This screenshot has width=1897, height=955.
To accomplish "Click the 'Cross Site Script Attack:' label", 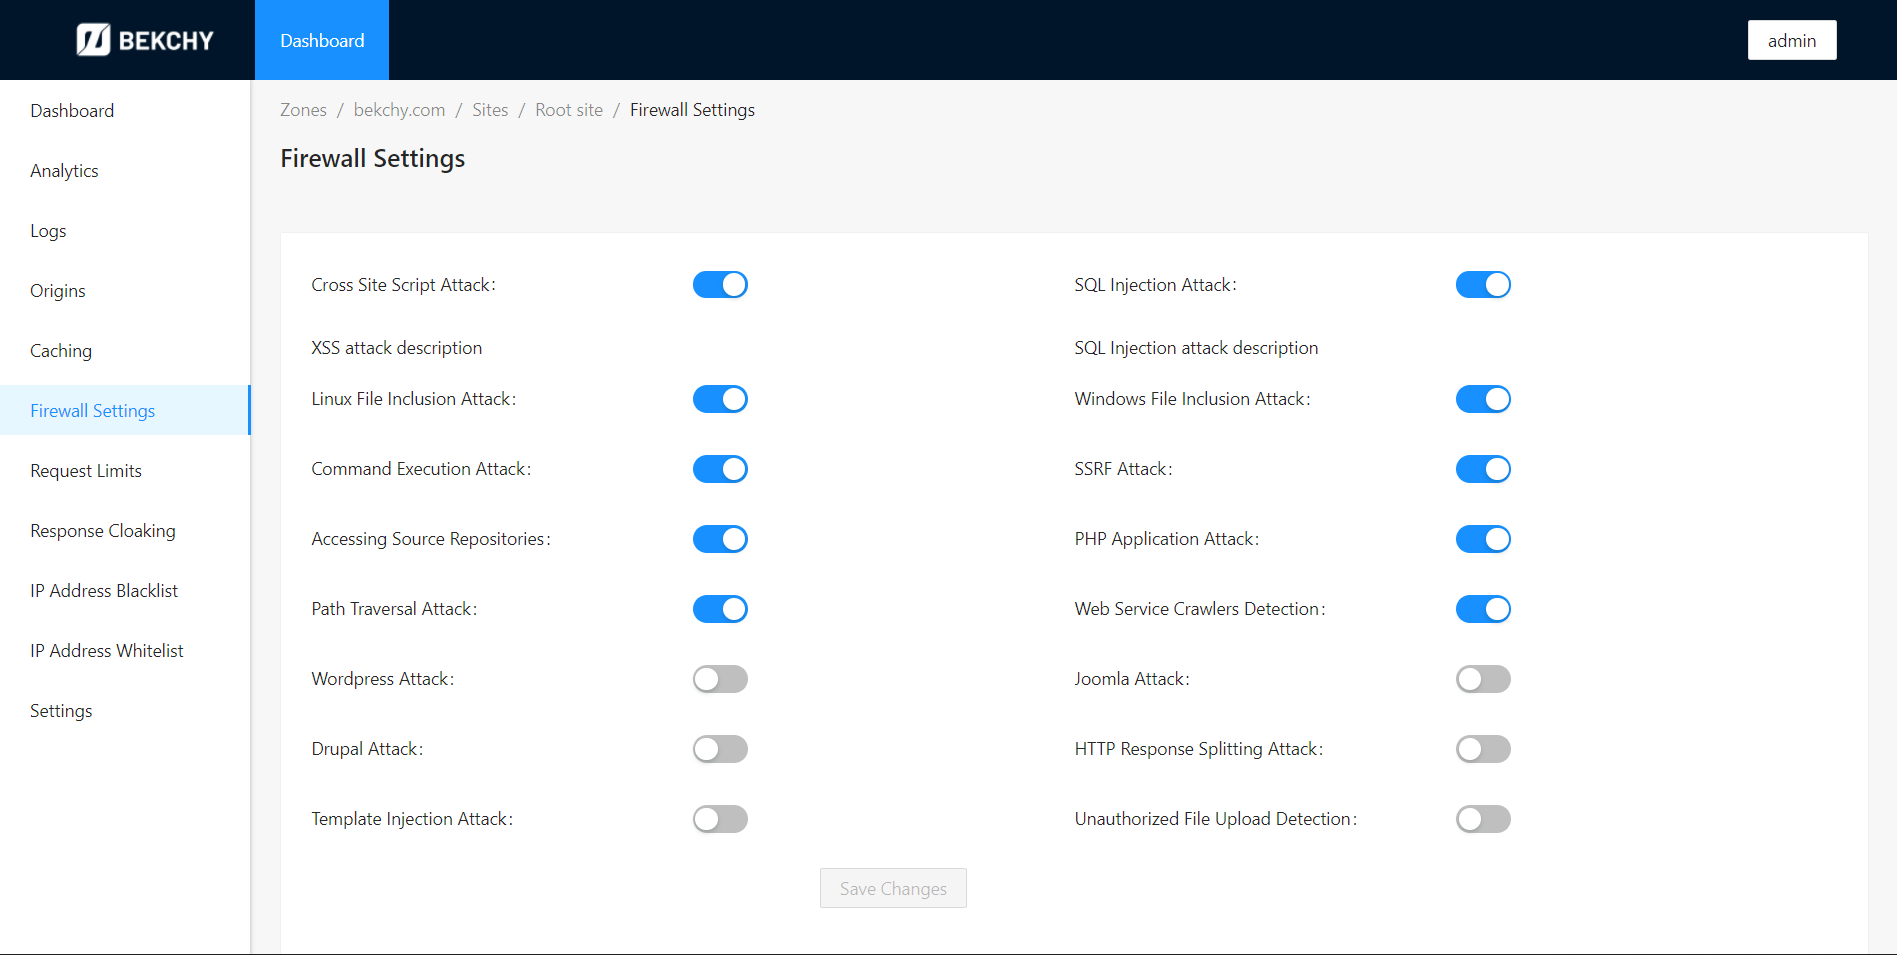I will 403,285.
